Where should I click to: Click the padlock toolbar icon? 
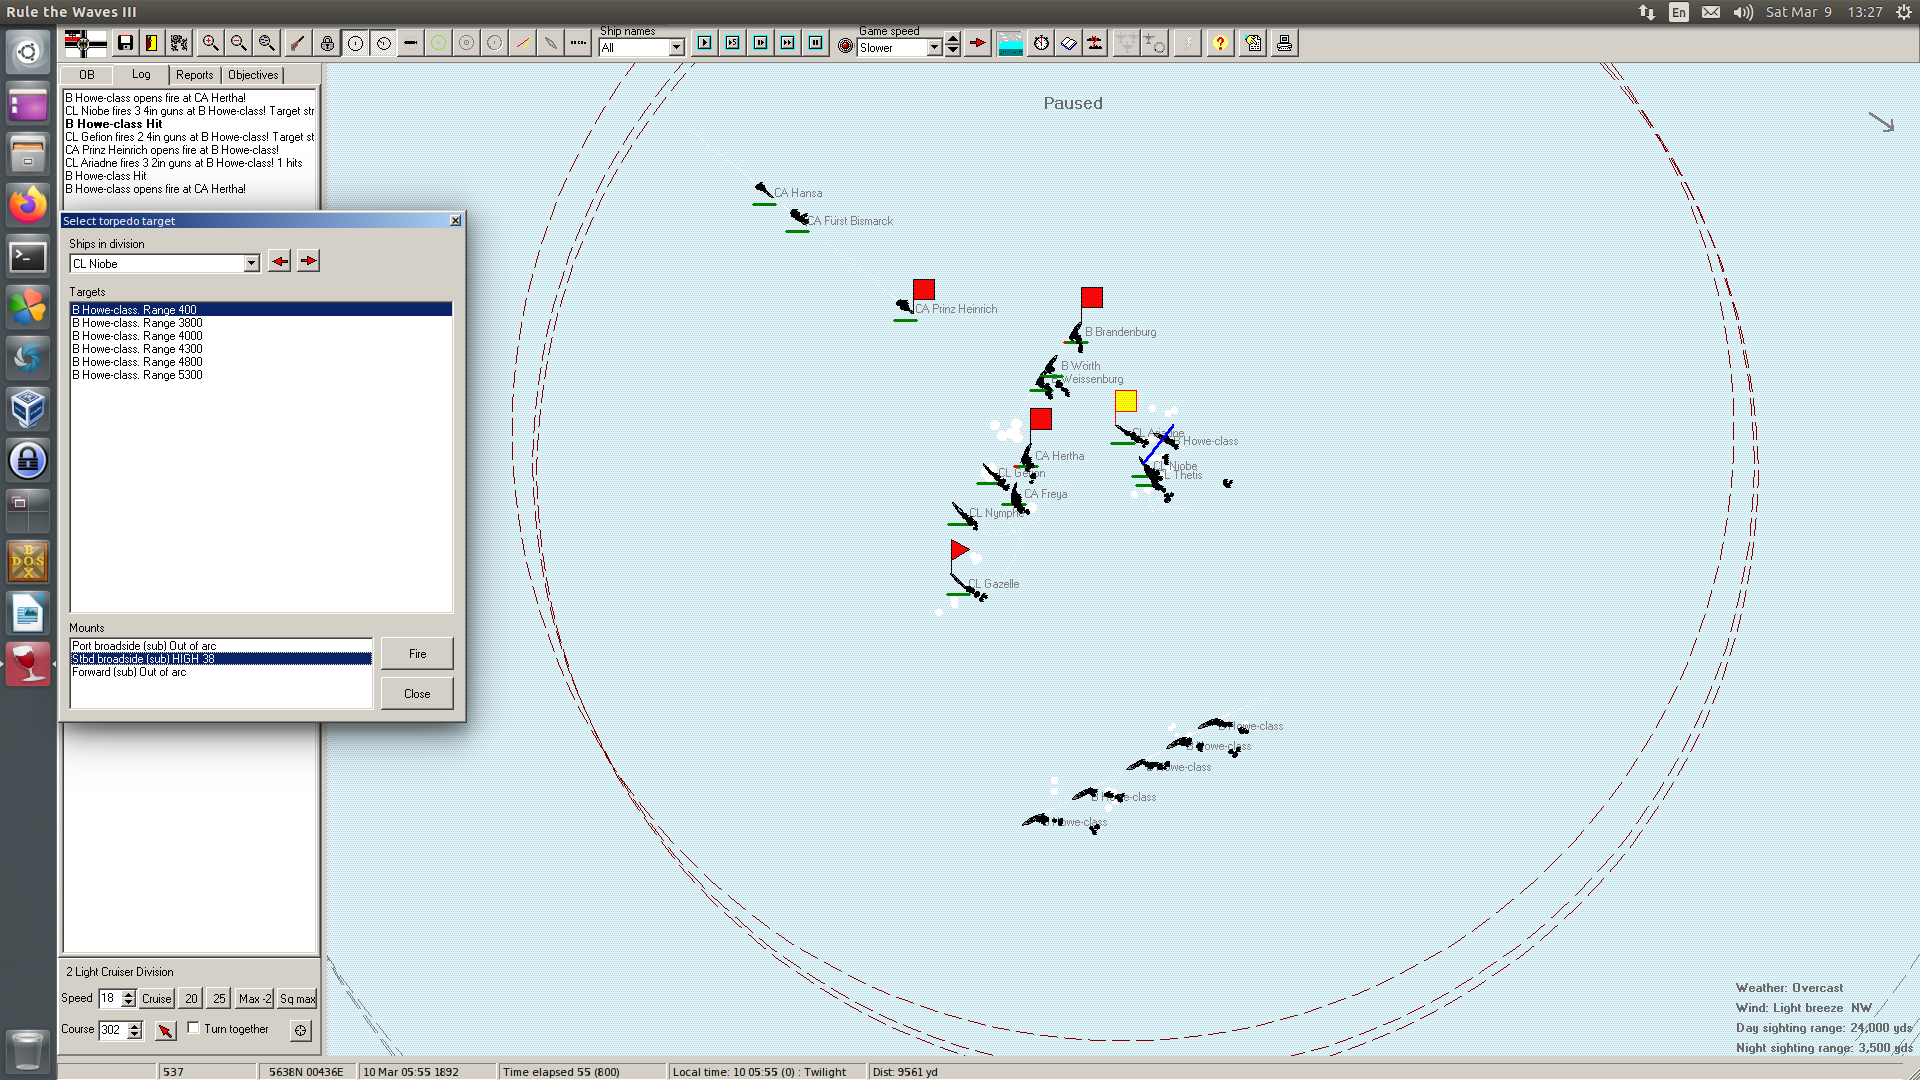326,43
